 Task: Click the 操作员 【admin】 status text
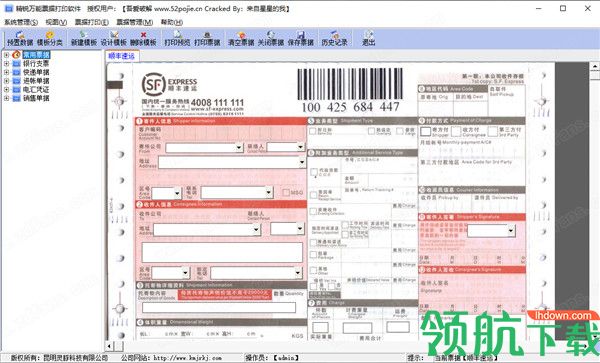pos(272,358)
